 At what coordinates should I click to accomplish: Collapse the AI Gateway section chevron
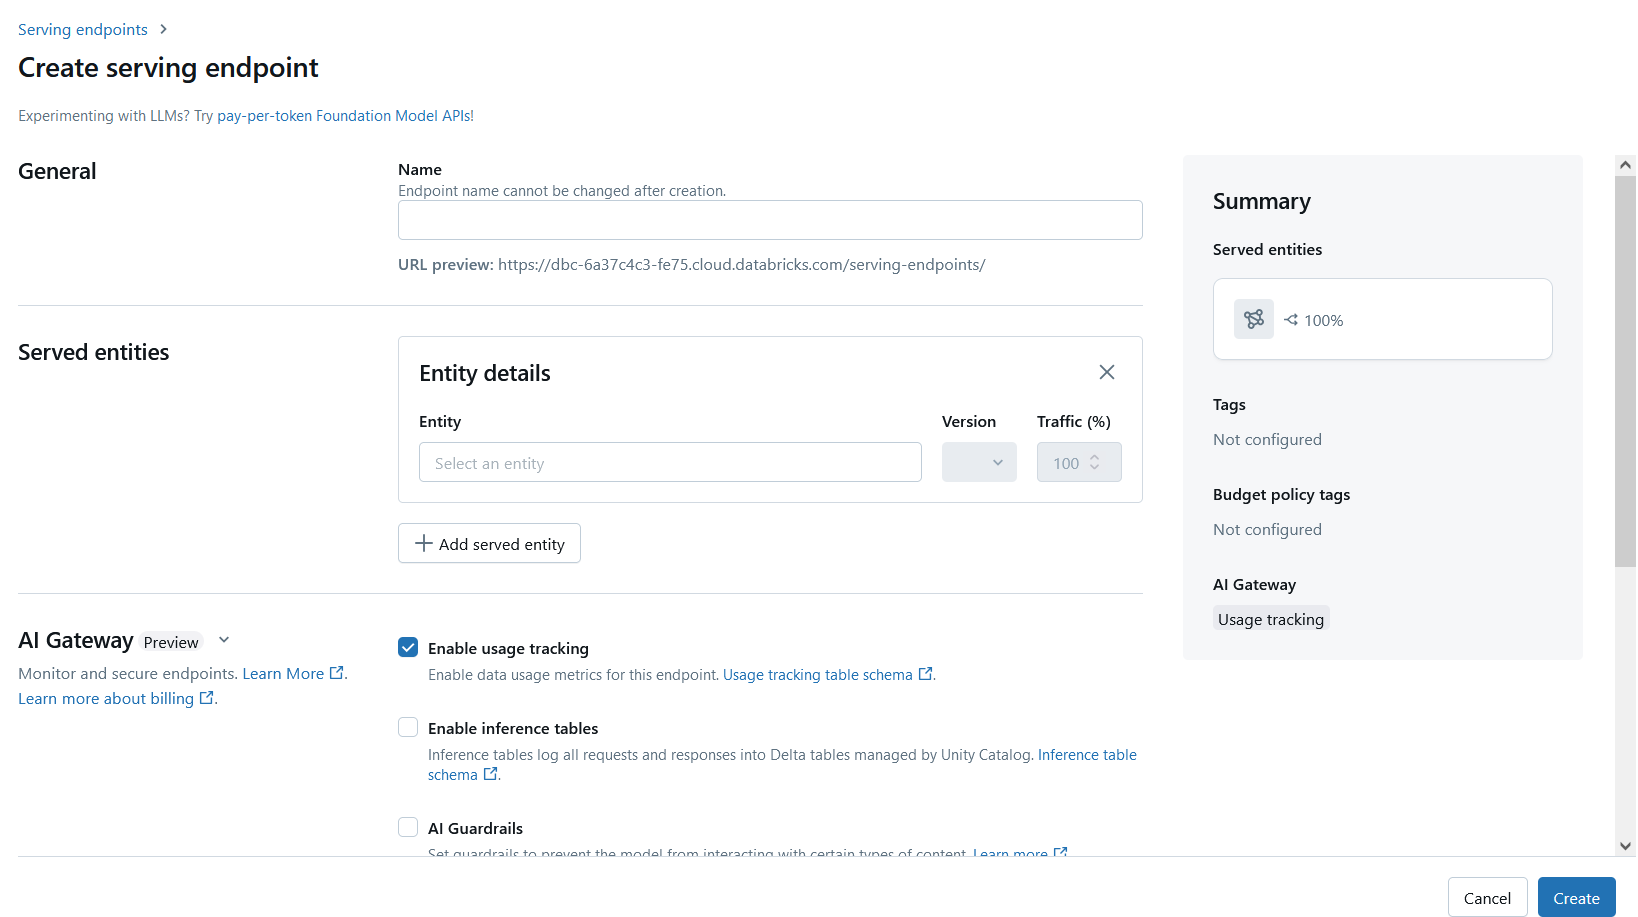tap(224, 640)
